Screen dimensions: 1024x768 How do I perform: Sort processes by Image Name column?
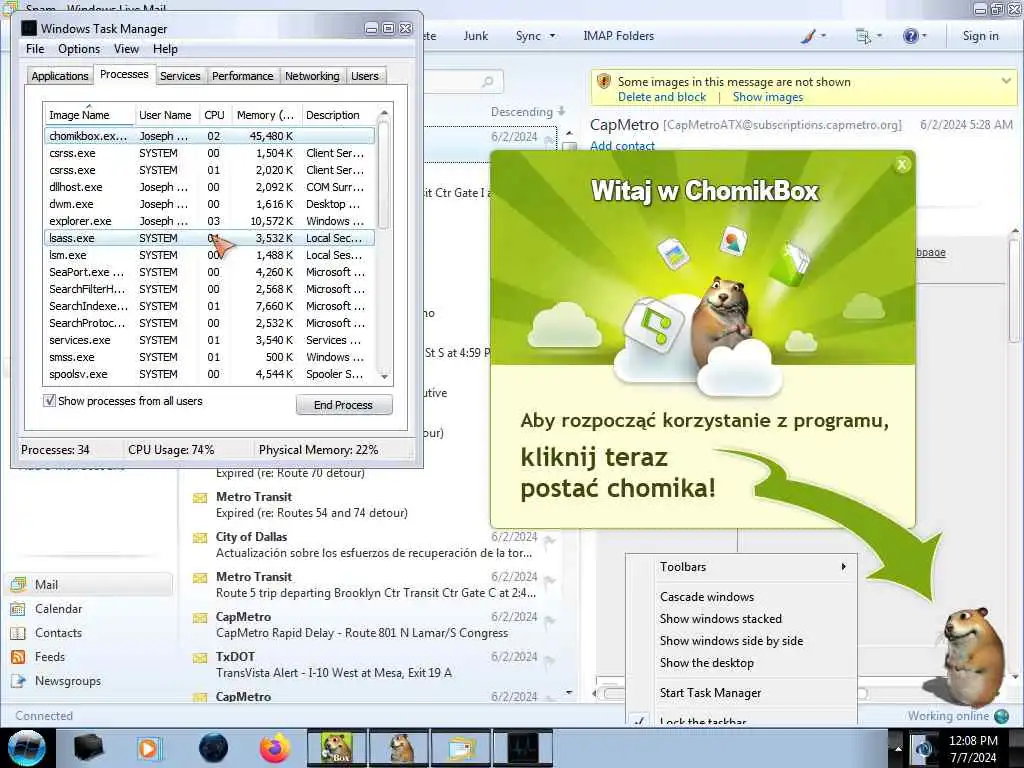pyautogui.click(x=89, y=115)
